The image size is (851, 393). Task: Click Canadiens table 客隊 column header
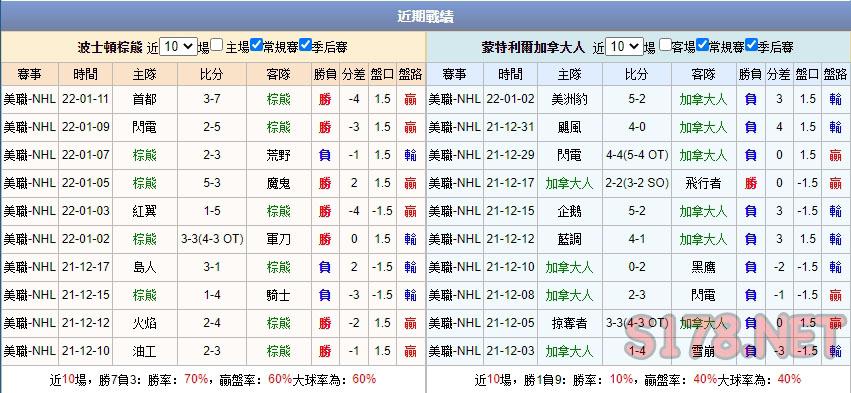[x=703, y=74]
